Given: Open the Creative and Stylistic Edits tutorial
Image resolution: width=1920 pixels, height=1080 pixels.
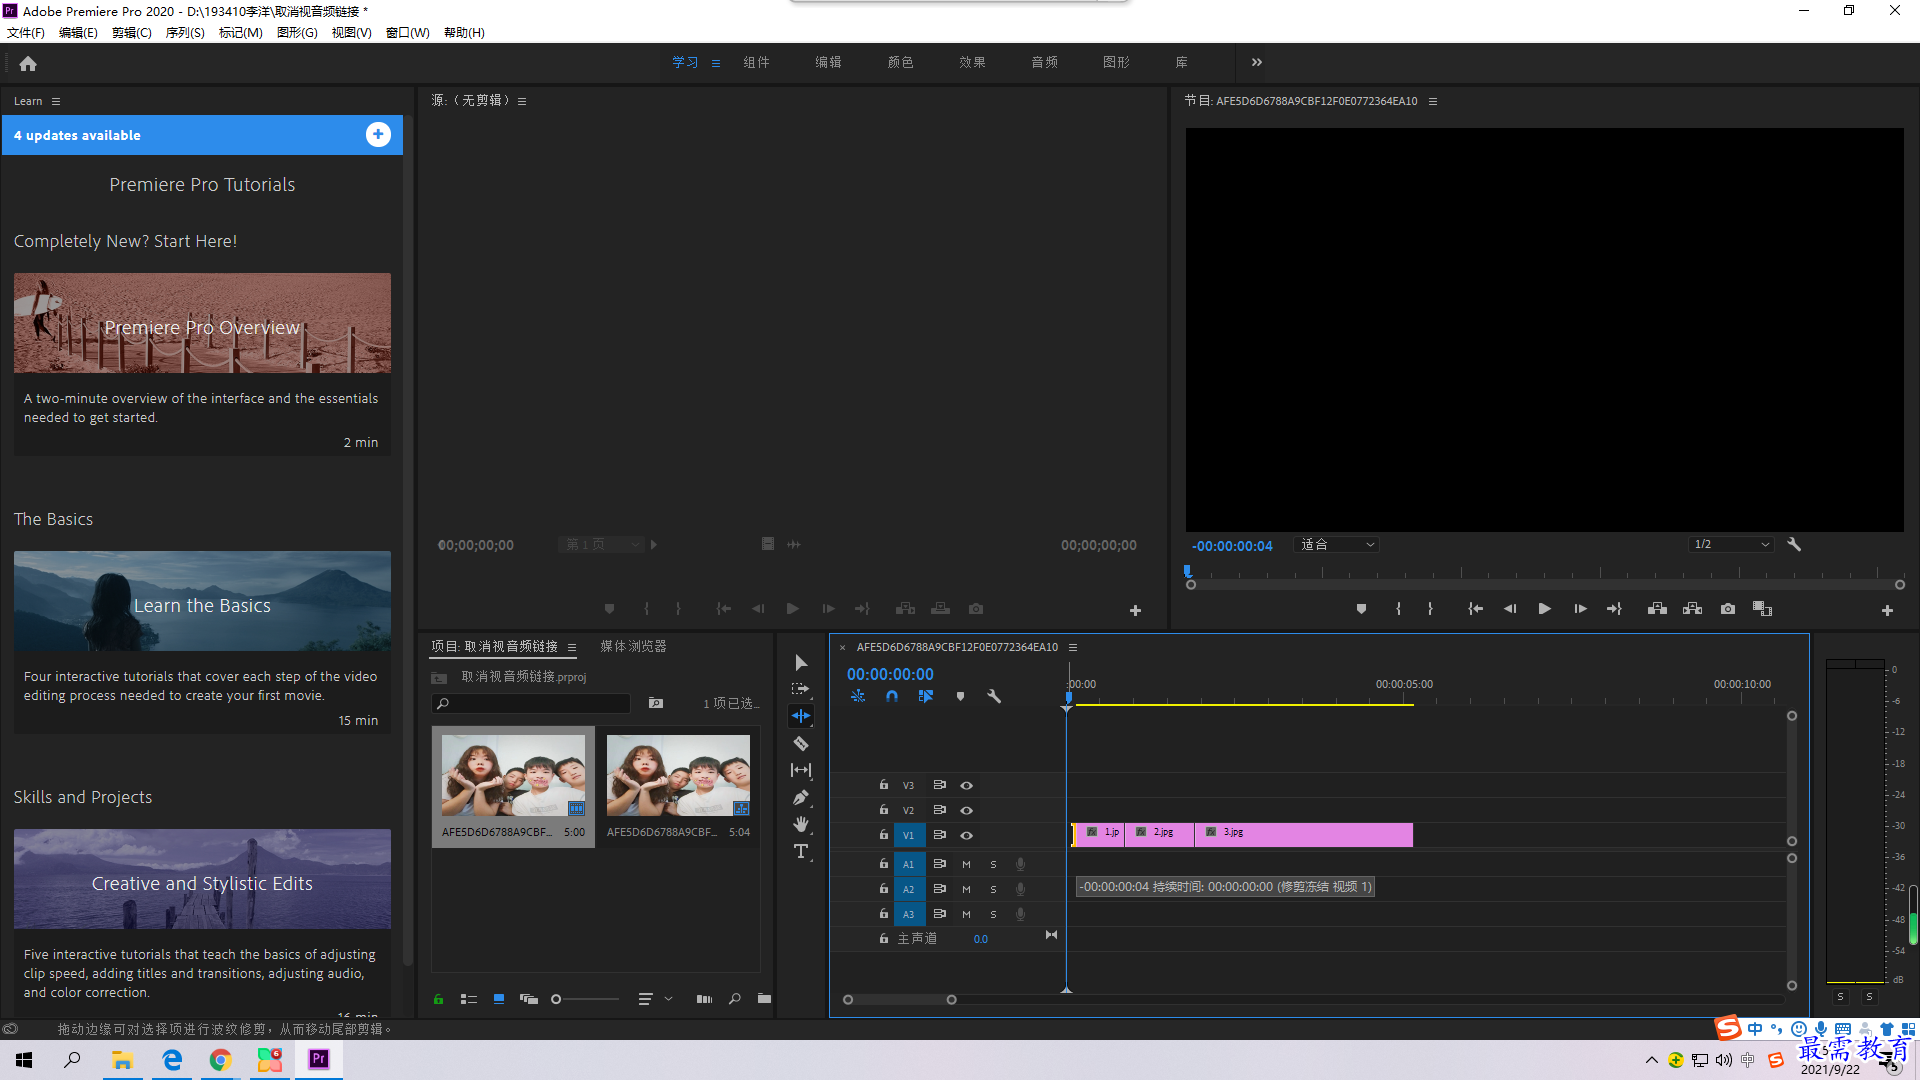Looking at the screenshot, I should [x=202, y=879].
